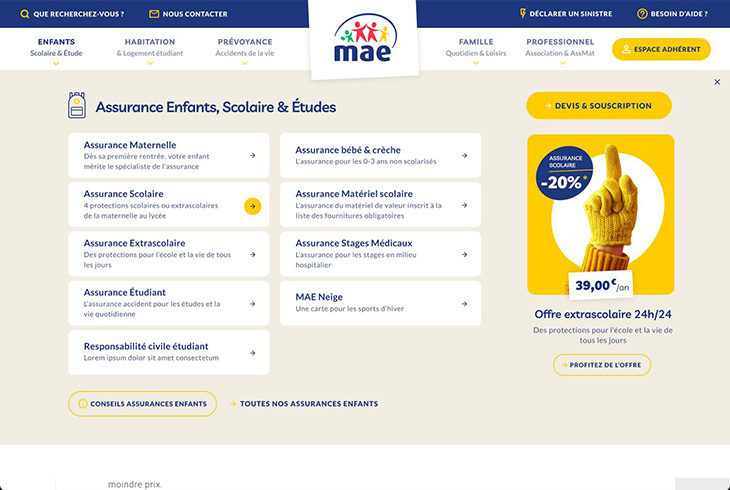Select the Assurance Extrascolaire title
Image resolution: width=730 pixels, height=490 pixels.
pyautogui.click(x=135, y=243)
